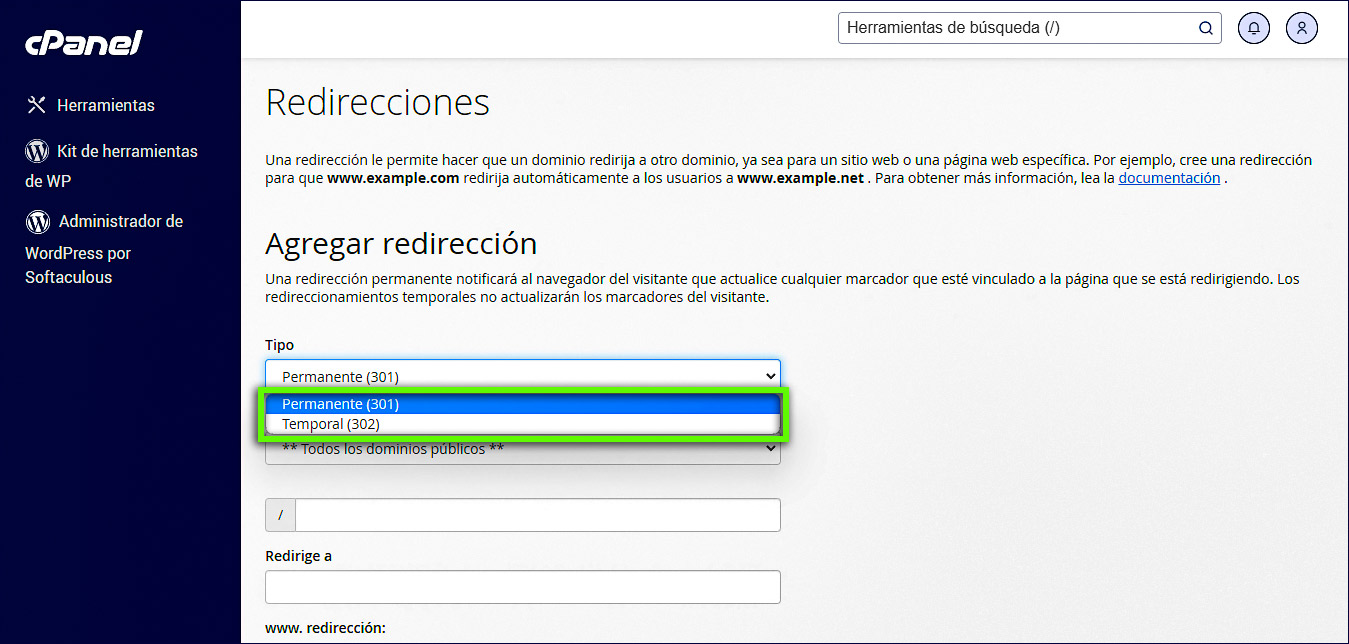1349x644 pixels.
Task: Open the user account icon
Action: pyautogui.click(x=1301, y=28)
